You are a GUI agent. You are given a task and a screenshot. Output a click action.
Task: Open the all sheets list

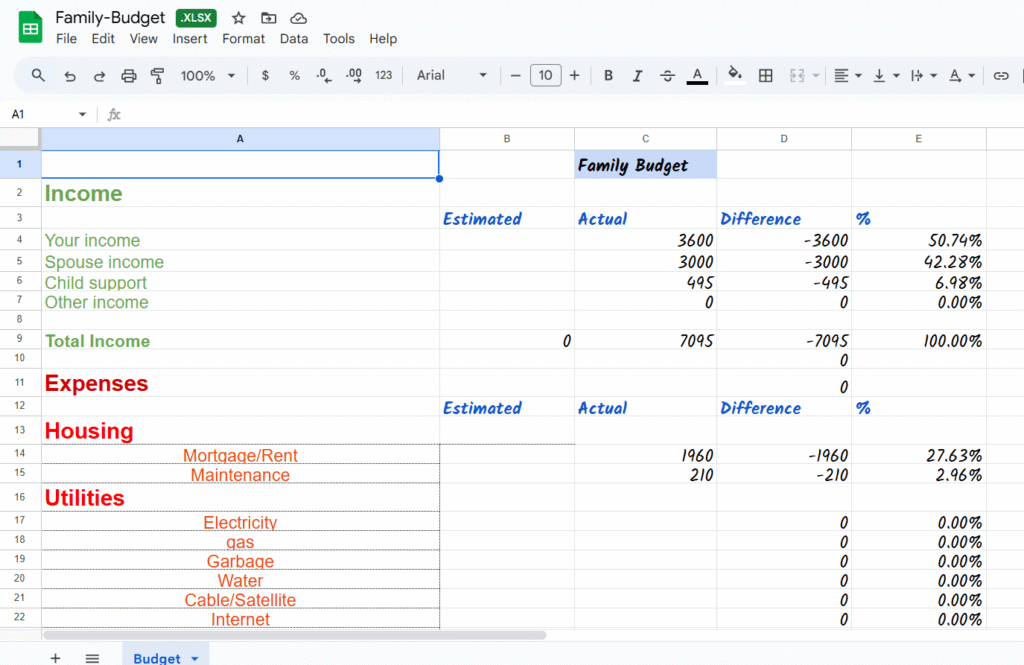click(92, 658)
